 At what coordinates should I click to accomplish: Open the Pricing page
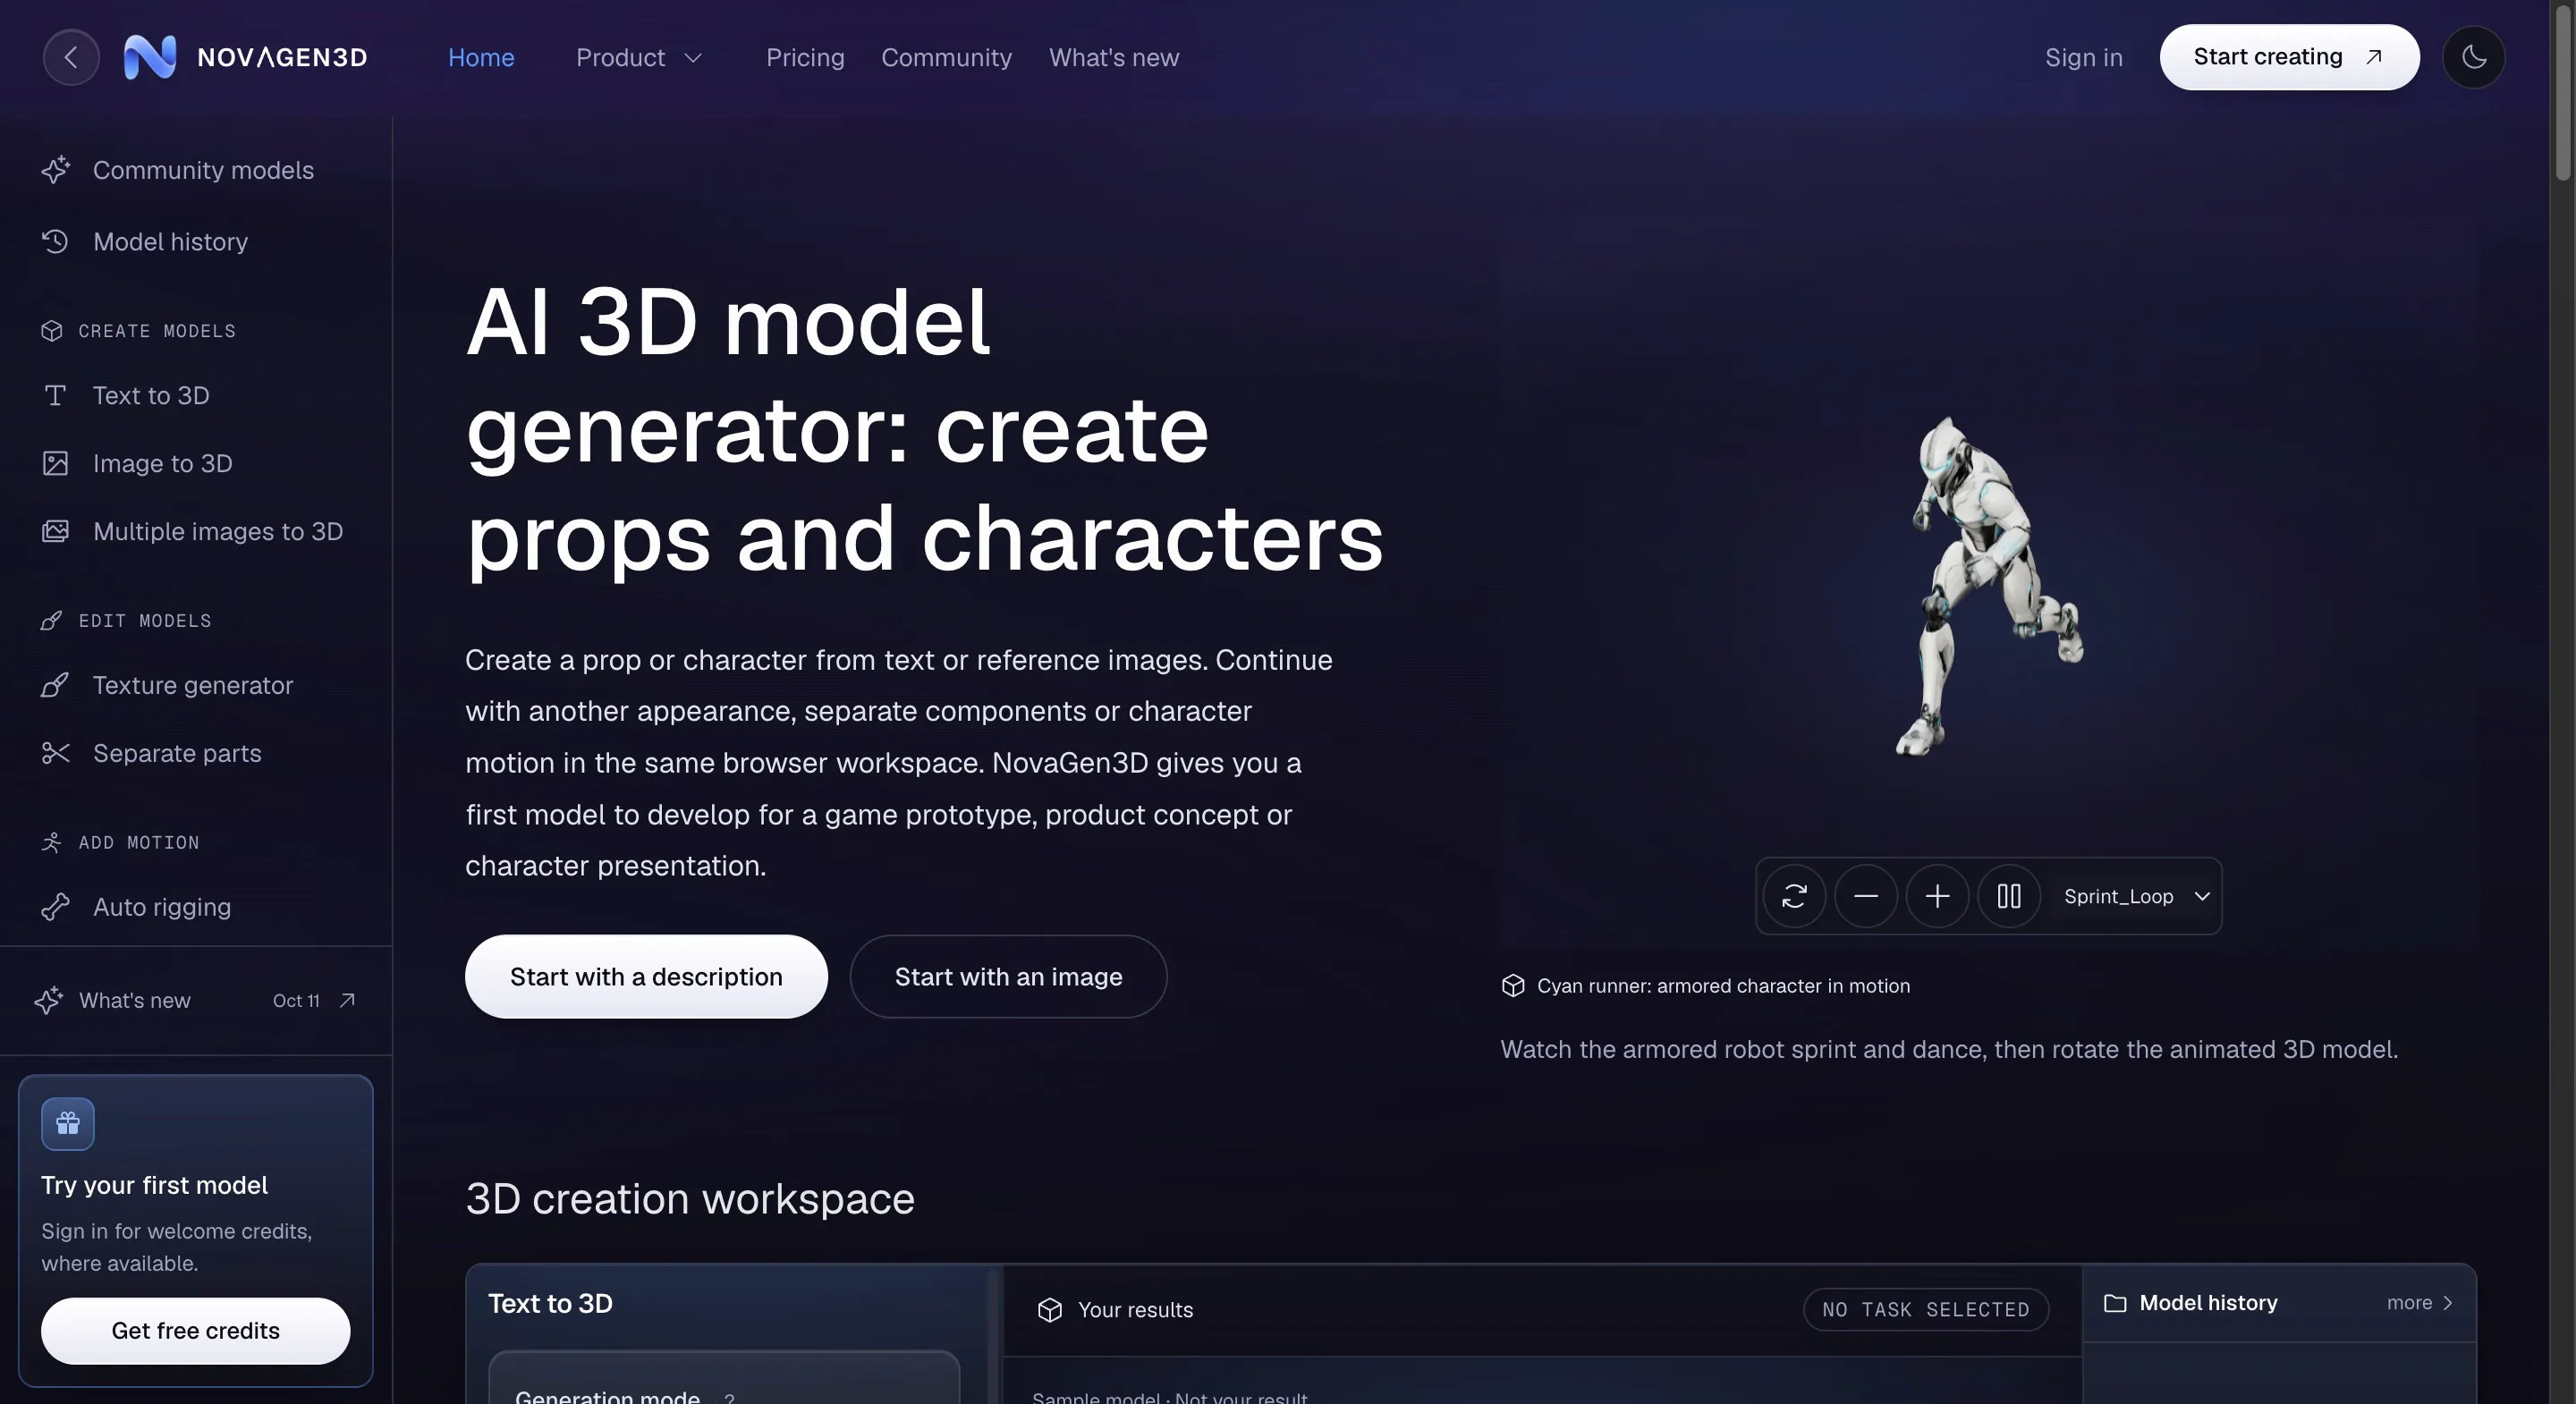[805, 57]
